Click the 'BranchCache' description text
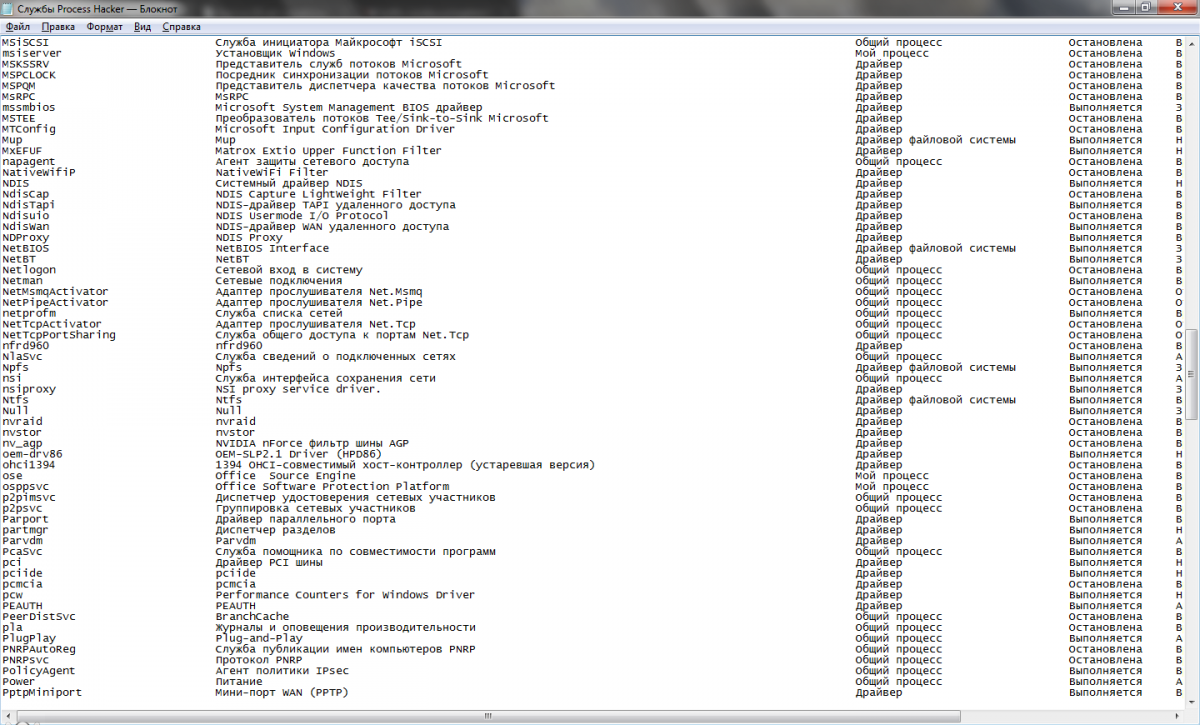 tap(252, 616)
